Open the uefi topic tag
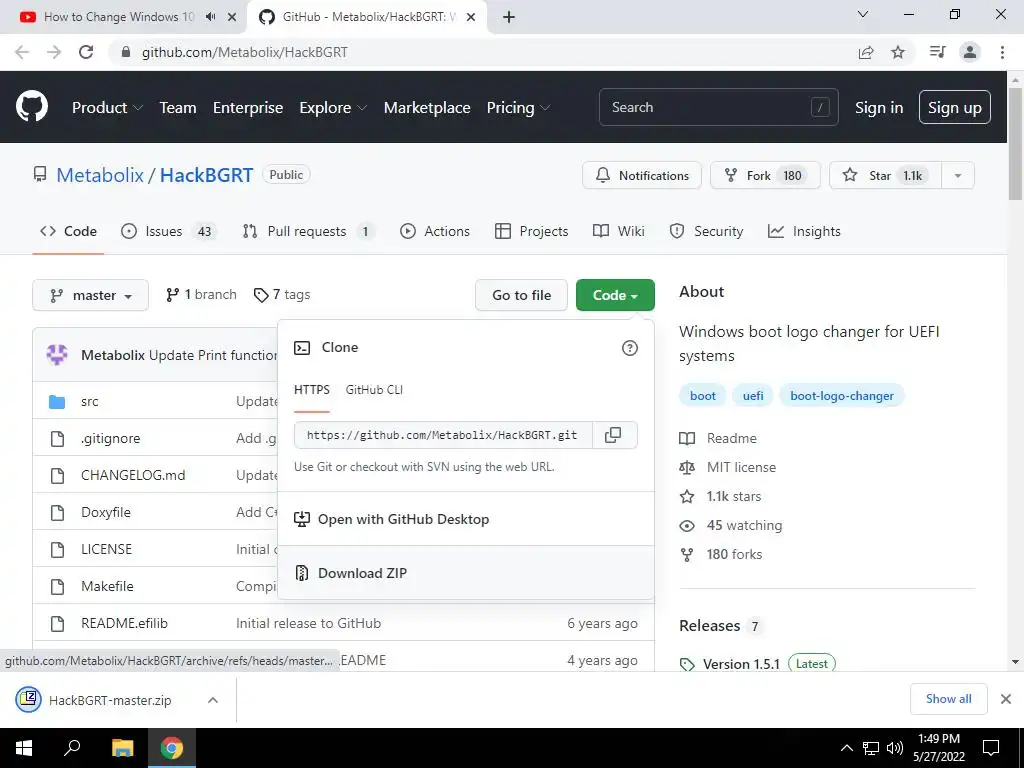This screenshot has height=768, width=1024. pyautogui.click(x=753, y=396)
